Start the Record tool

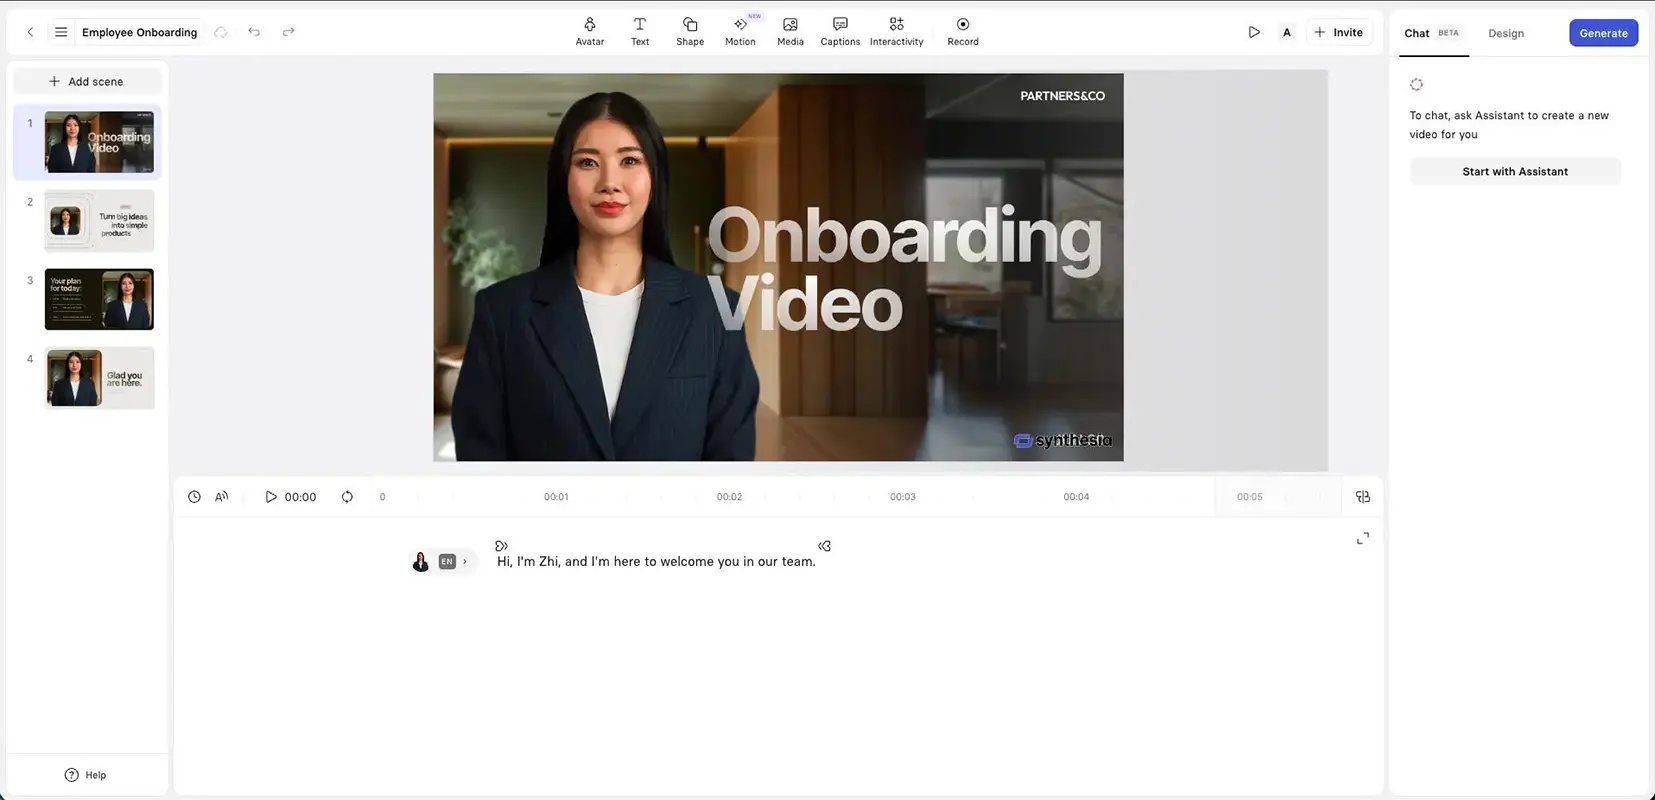(x=963, y=32)
